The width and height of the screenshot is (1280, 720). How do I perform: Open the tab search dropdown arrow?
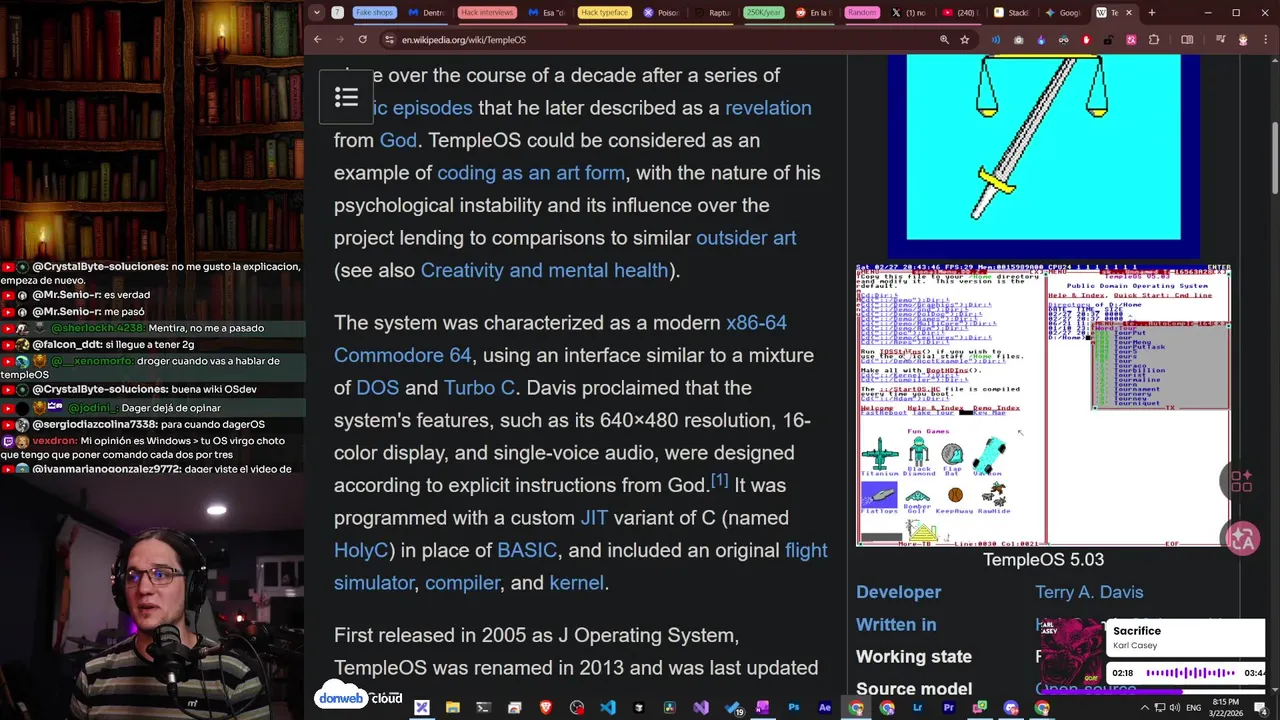click(x=317, y=12)
